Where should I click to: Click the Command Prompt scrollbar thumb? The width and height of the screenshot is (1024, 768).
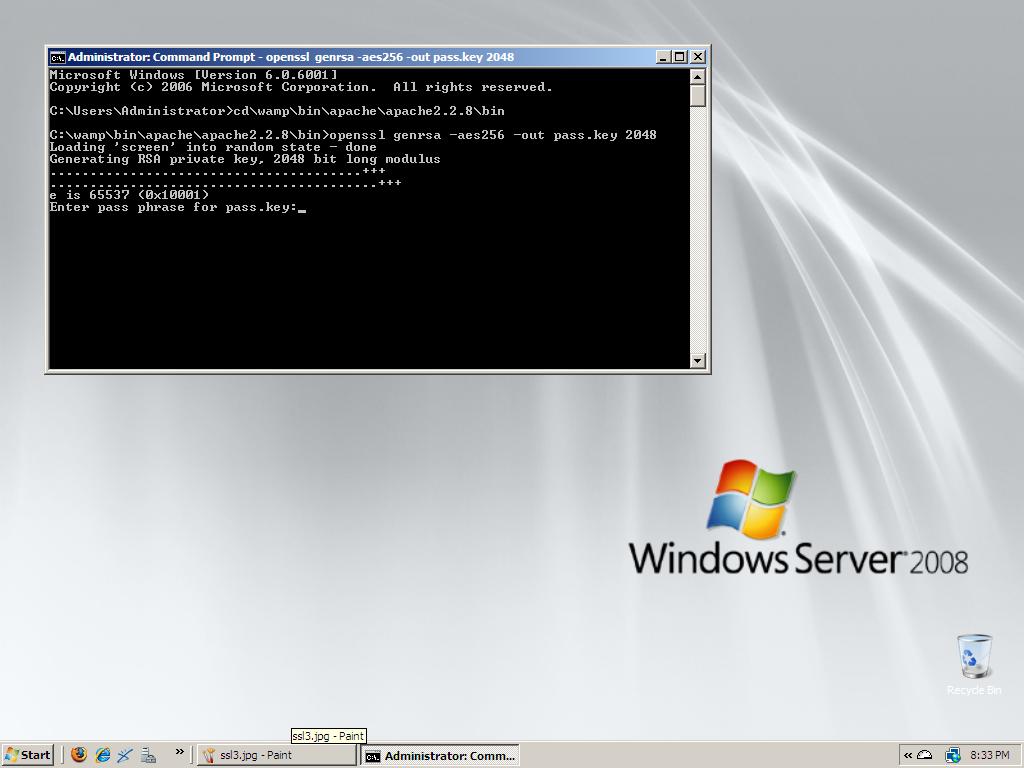(x=698, y=96)
